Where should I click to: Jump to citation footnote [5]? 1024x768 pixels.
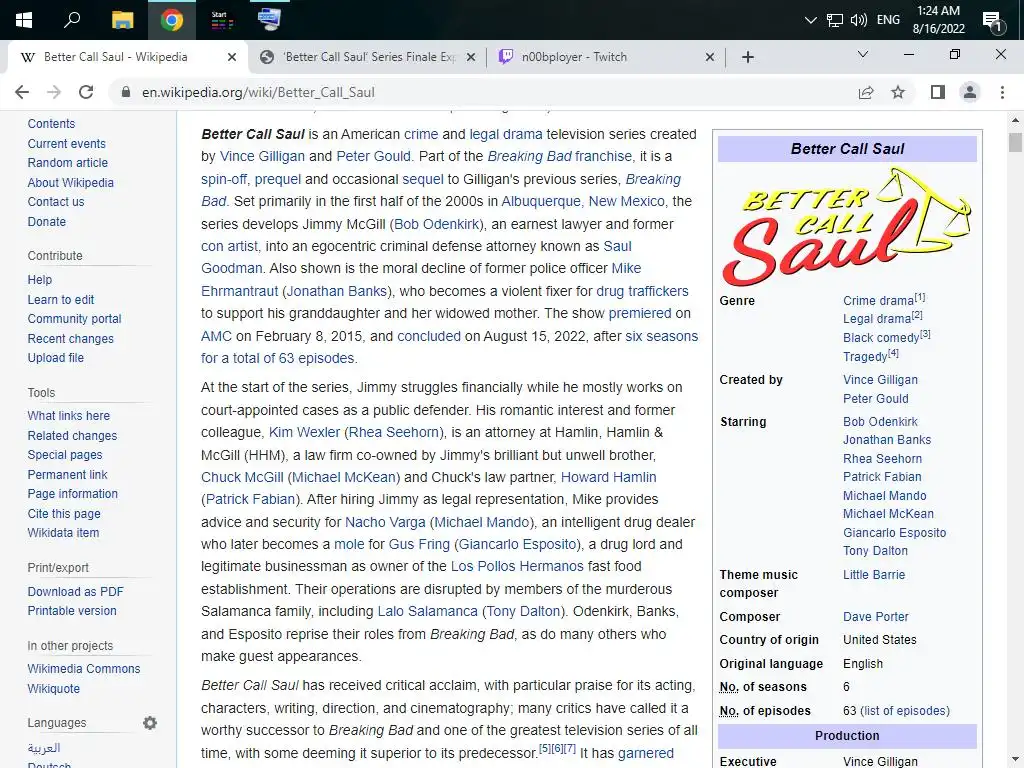pyautogui.click(x=544, y=748)
